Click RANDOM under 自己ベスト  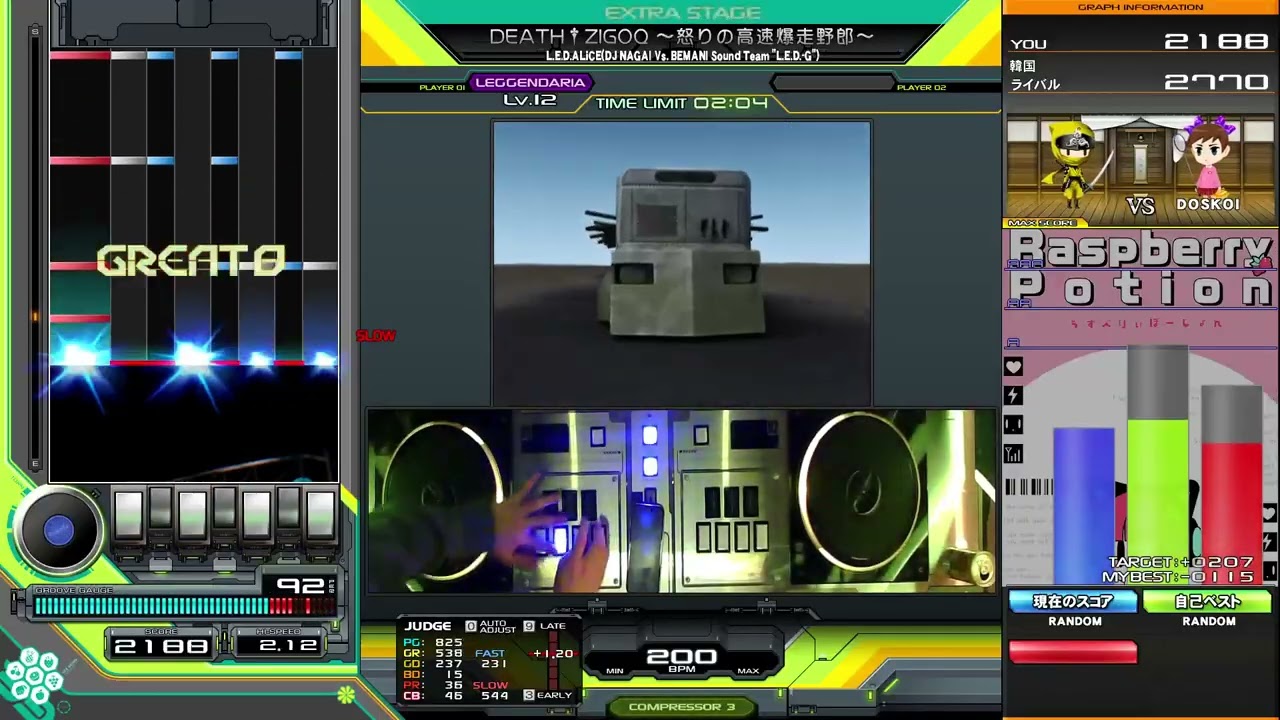(x=1209, y=621)
